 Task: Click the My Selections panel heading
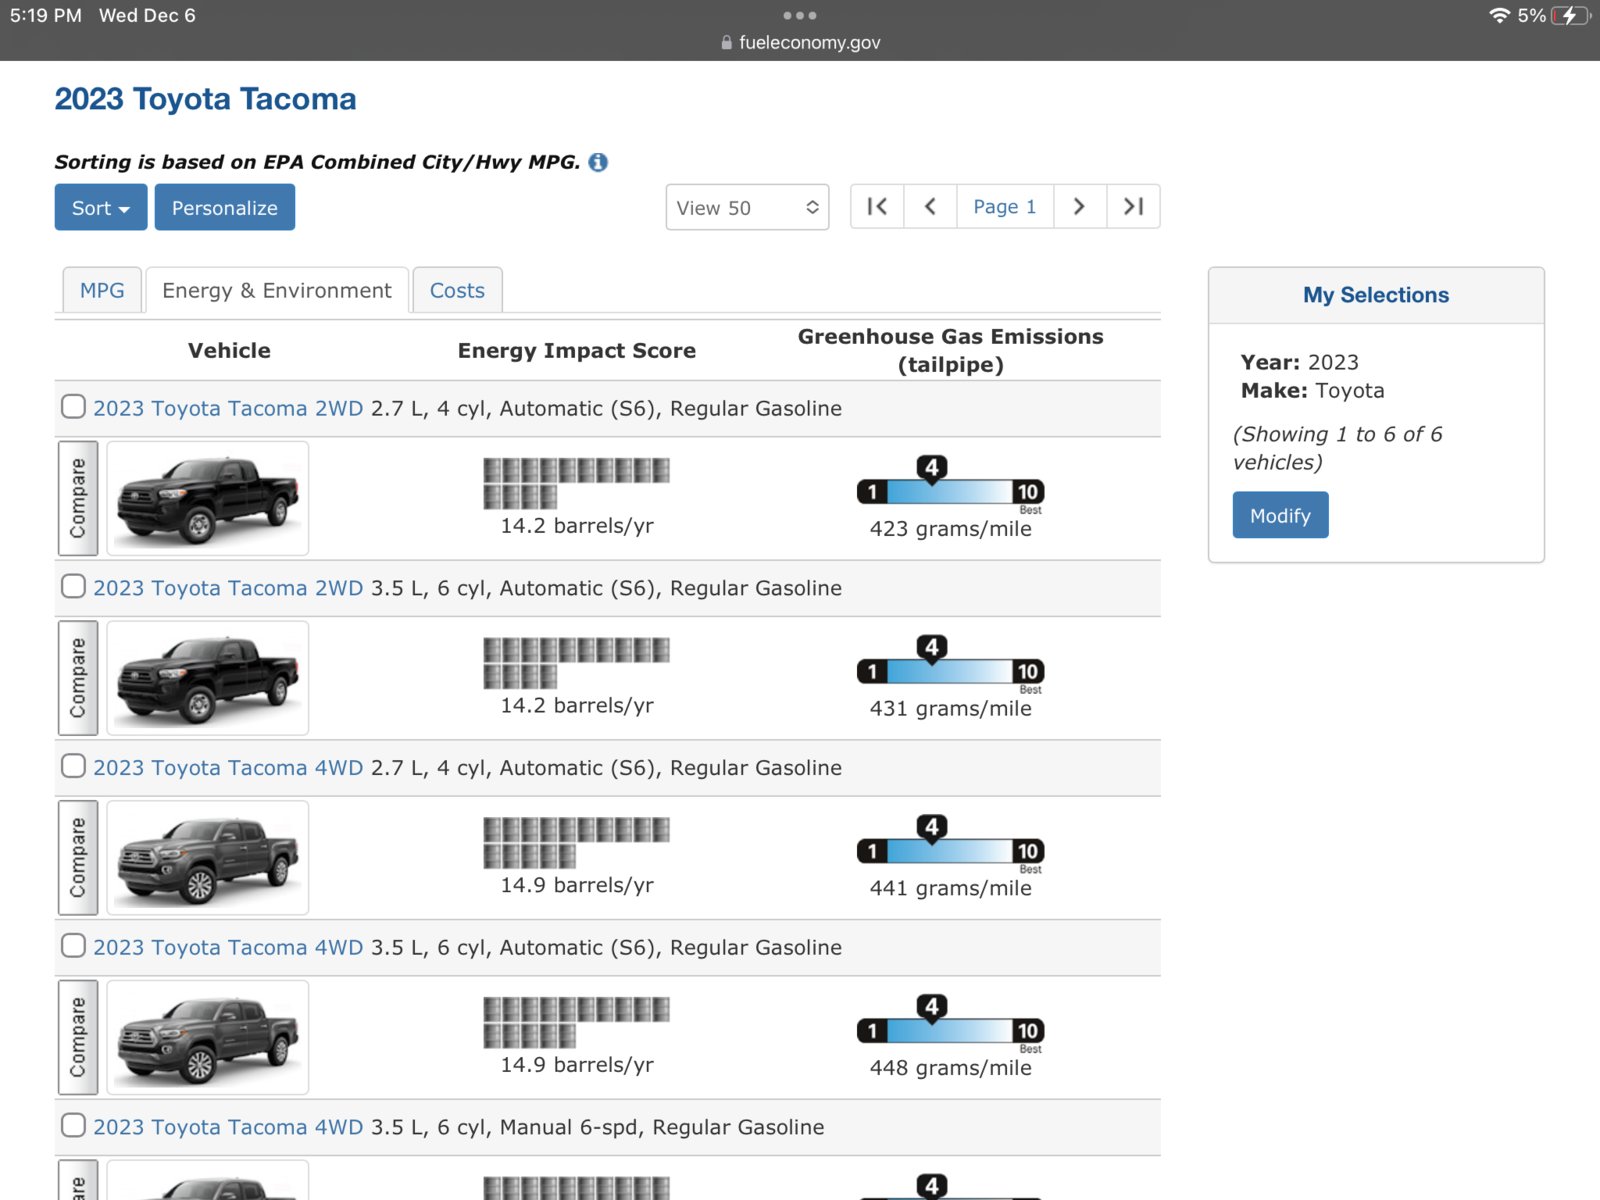coord(1375,295)
